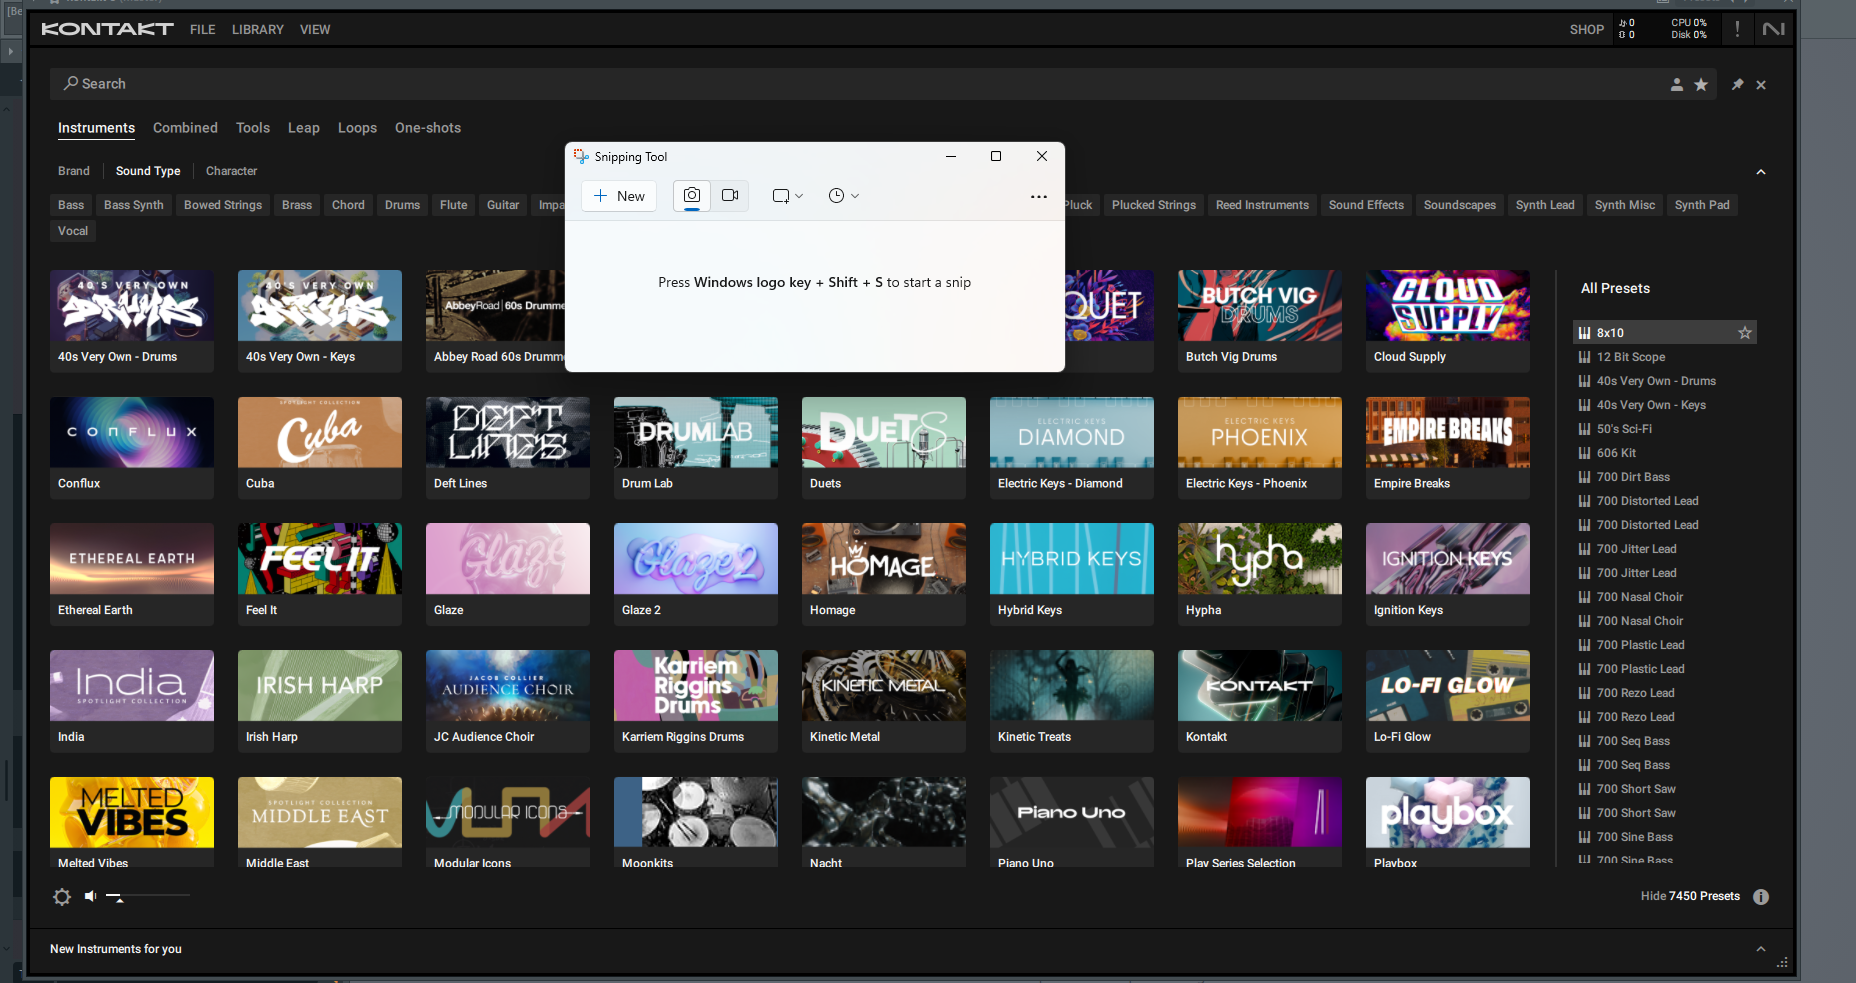Toggle the Drums sound type tag
This screenshot has height=983, width=1856.
point(402,205)
